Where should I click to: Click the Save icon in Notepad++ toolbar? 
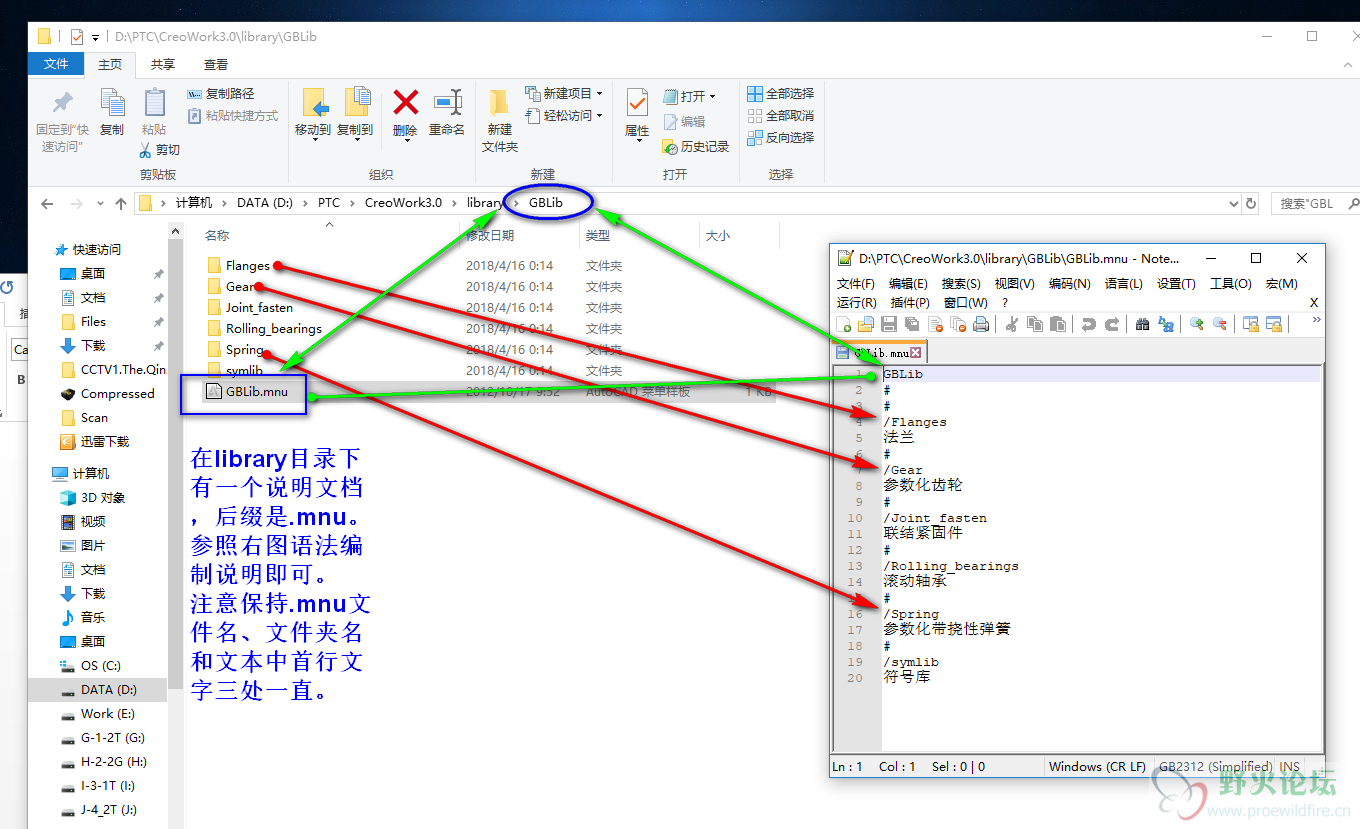[889, 324]
